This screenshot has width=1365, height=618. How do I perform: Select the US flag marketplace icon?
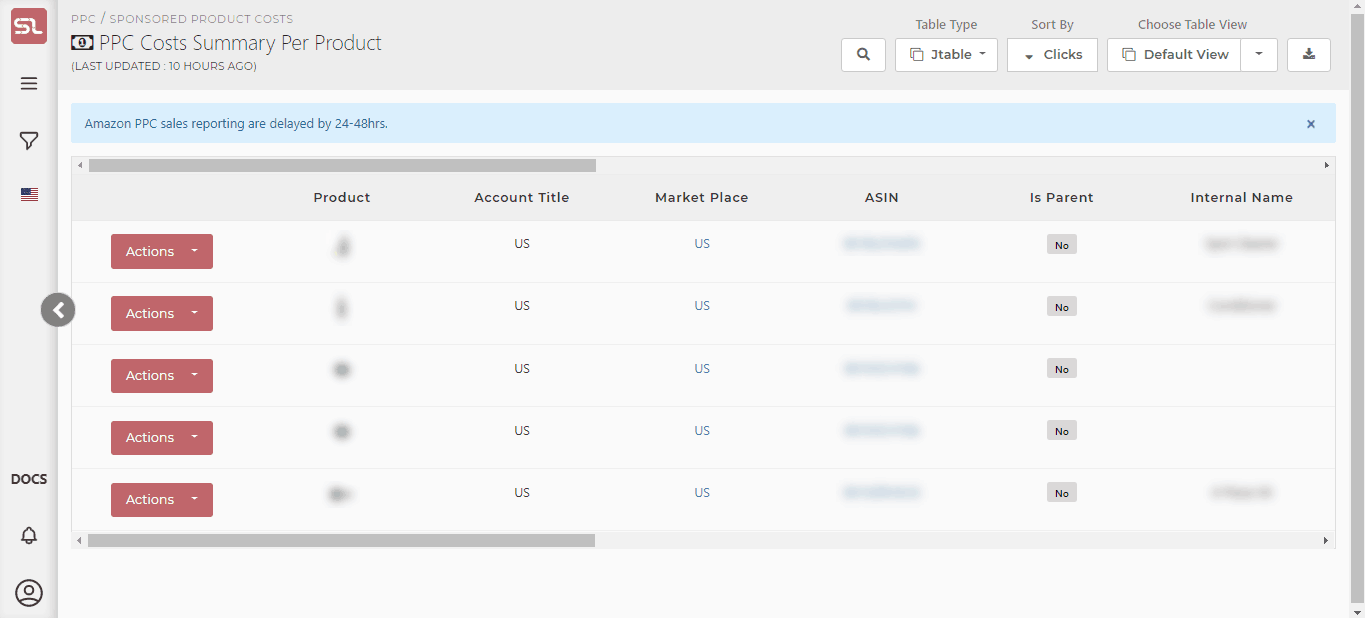coord(29,195)
